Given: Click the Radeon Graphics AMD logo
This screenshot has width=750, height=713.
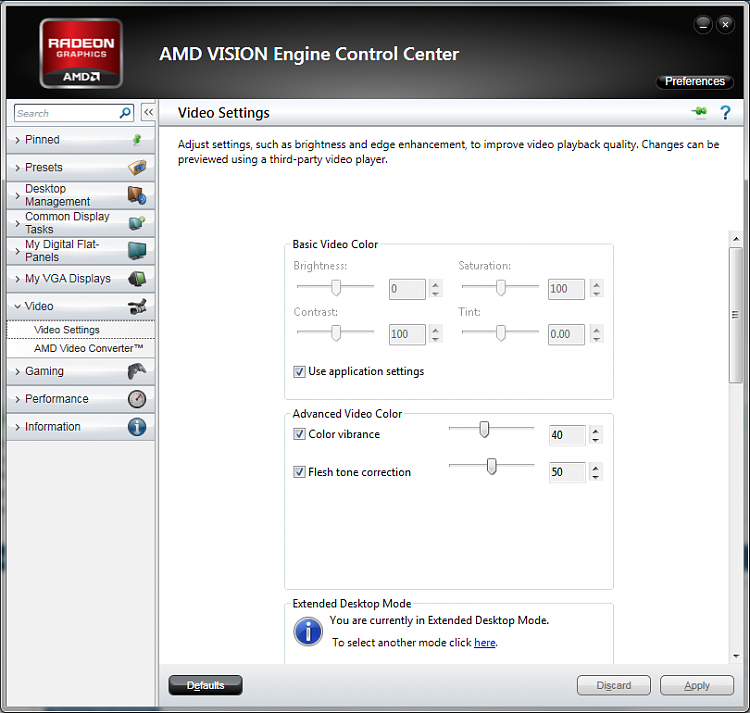Looking at the screenshot, I should 81,54.
